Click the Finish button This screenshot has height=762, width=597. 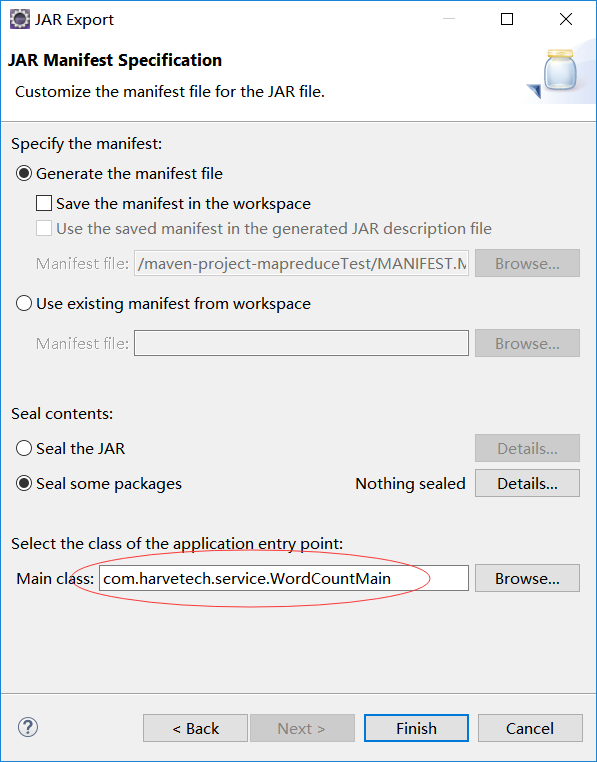416,728
